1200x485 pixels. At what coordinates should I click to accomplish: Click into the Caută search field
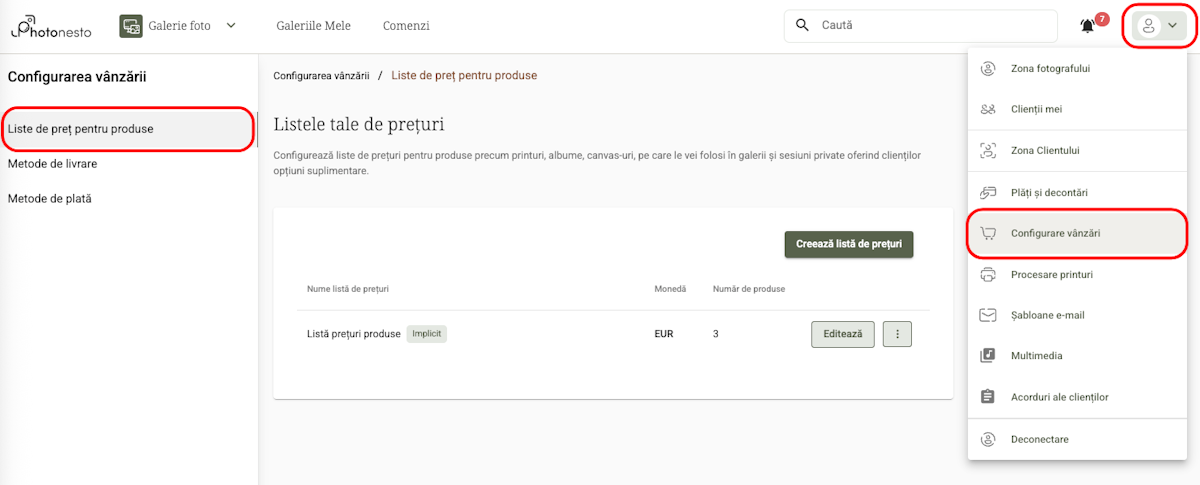[930, 26]
